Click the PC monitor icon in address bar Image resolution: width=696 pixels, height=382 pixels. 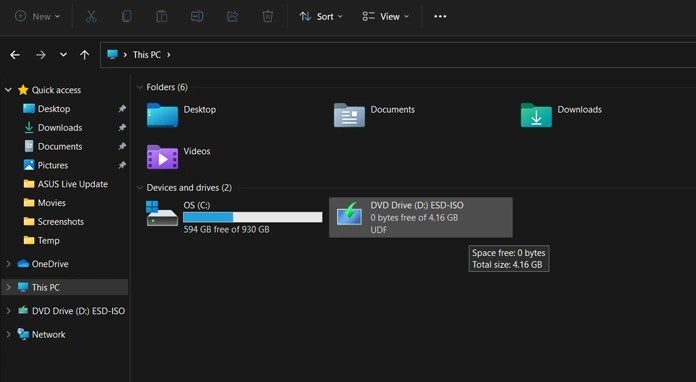(x=112, y=55)
